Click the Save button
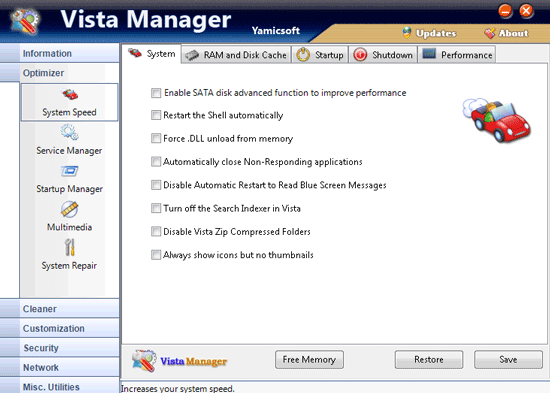550x393 pixels. click(x=508, y=360)
